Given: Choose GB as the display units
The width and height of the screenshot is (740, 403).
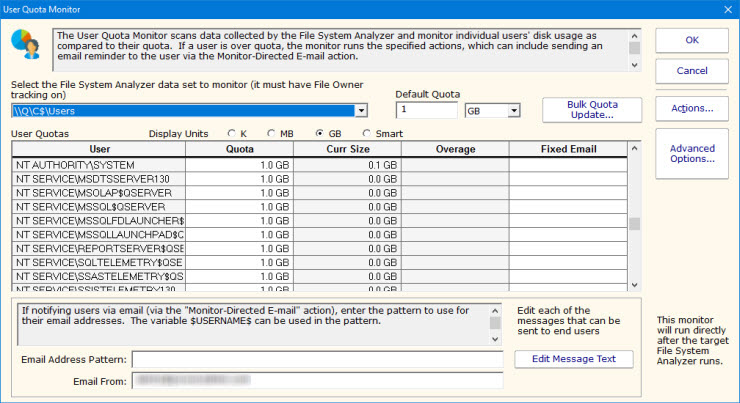Looking at the screenshot, I should (320, 133).
